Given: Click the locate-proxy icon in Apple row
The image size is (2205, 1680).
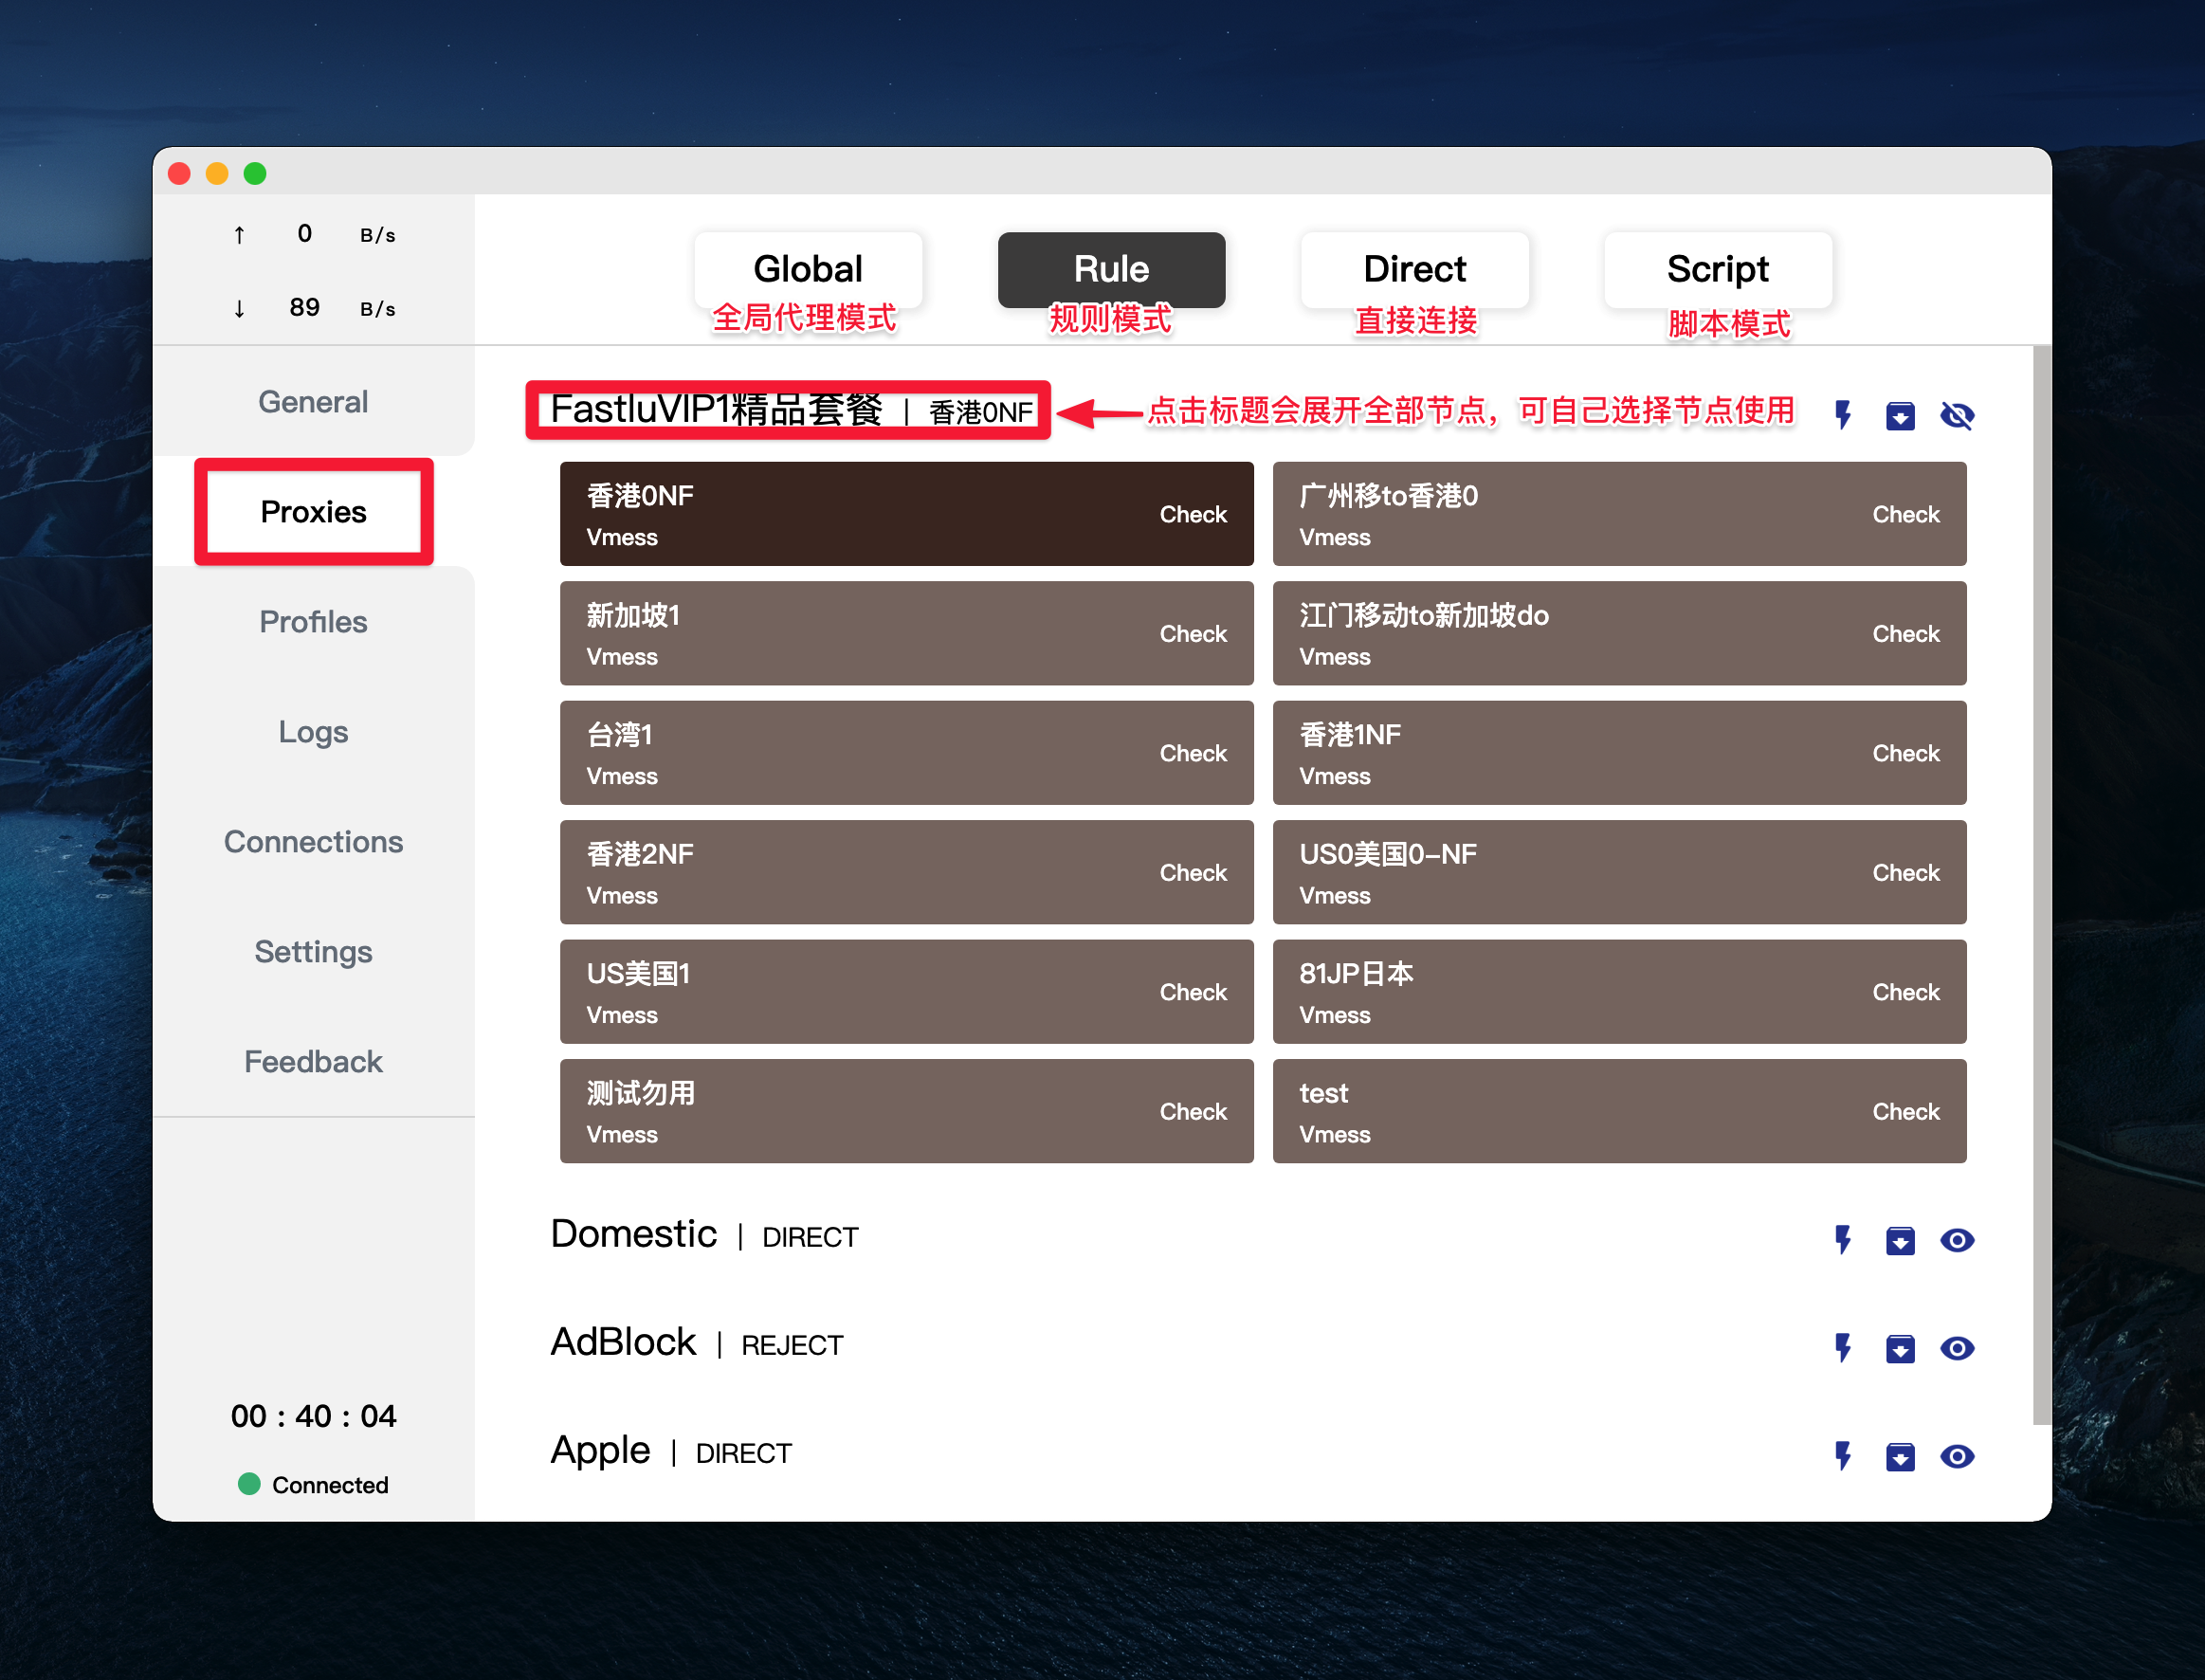Looking at the screenshot, I should 1899,1456.
